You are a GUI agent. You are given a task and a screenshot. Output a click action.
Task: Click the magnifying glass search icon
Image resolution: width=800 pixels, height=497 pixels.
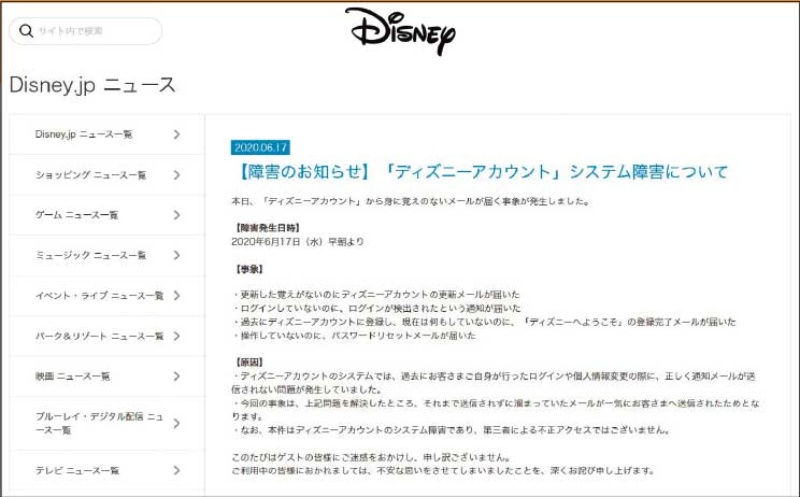(25, 31)
